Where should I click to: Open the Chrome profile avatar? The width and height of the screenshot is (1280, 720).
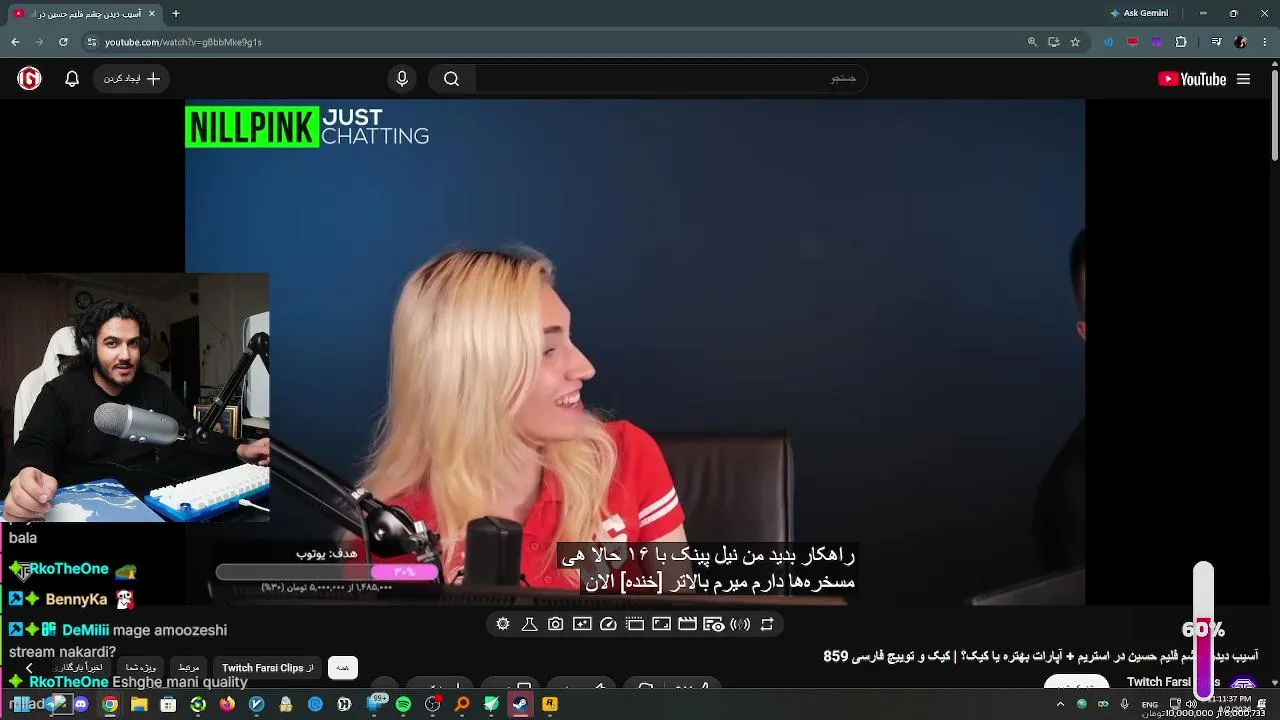click(x=1241, y=42)
